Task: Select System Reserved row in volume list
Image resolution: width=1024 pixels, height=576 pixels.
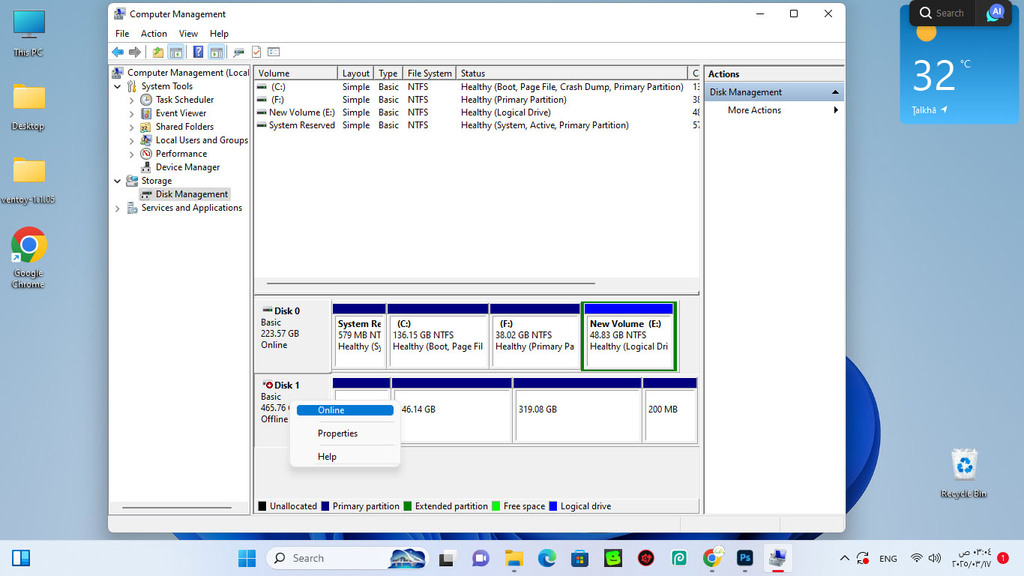Action: point(477,125)
